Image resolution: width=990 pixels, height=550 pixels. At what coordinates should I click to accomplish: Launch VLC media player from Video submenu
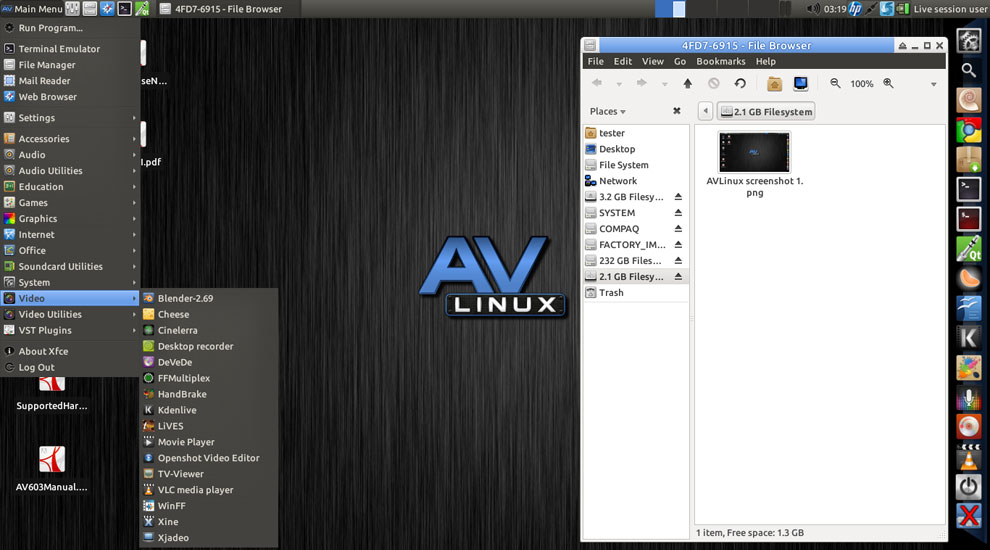point(208,490)
